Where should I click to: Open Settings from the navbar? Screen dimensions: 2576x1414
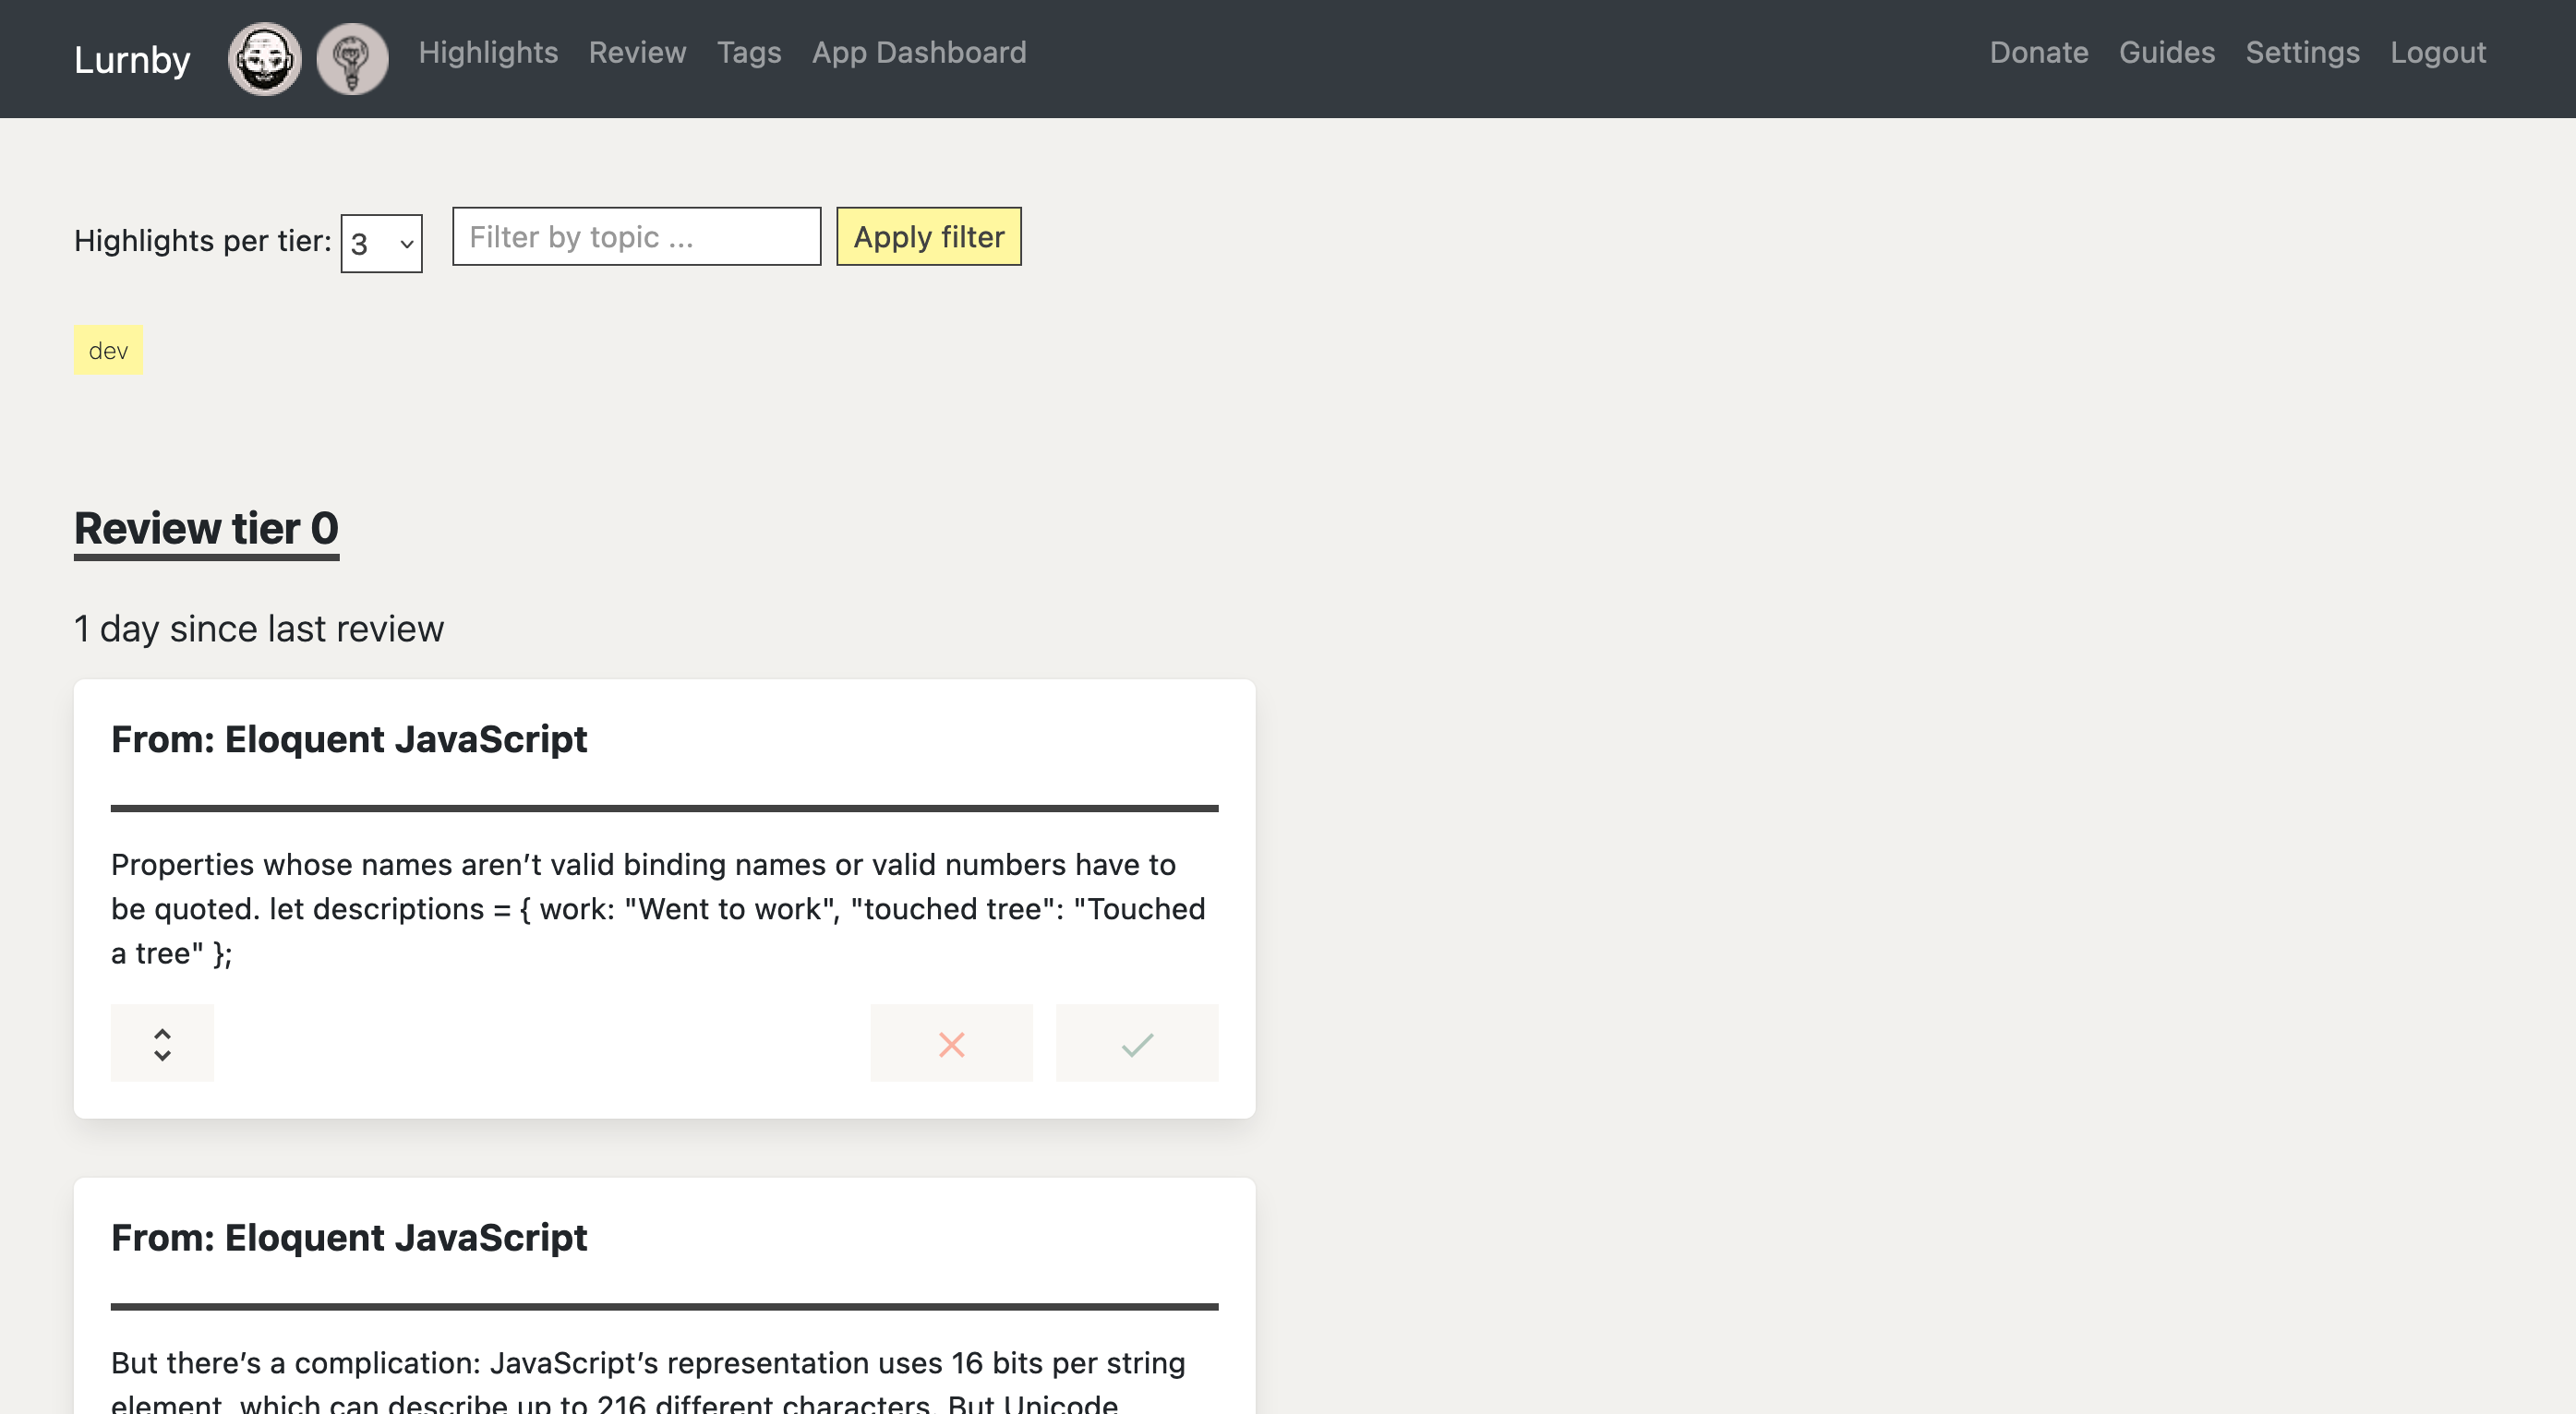(x=2302, y=52)
